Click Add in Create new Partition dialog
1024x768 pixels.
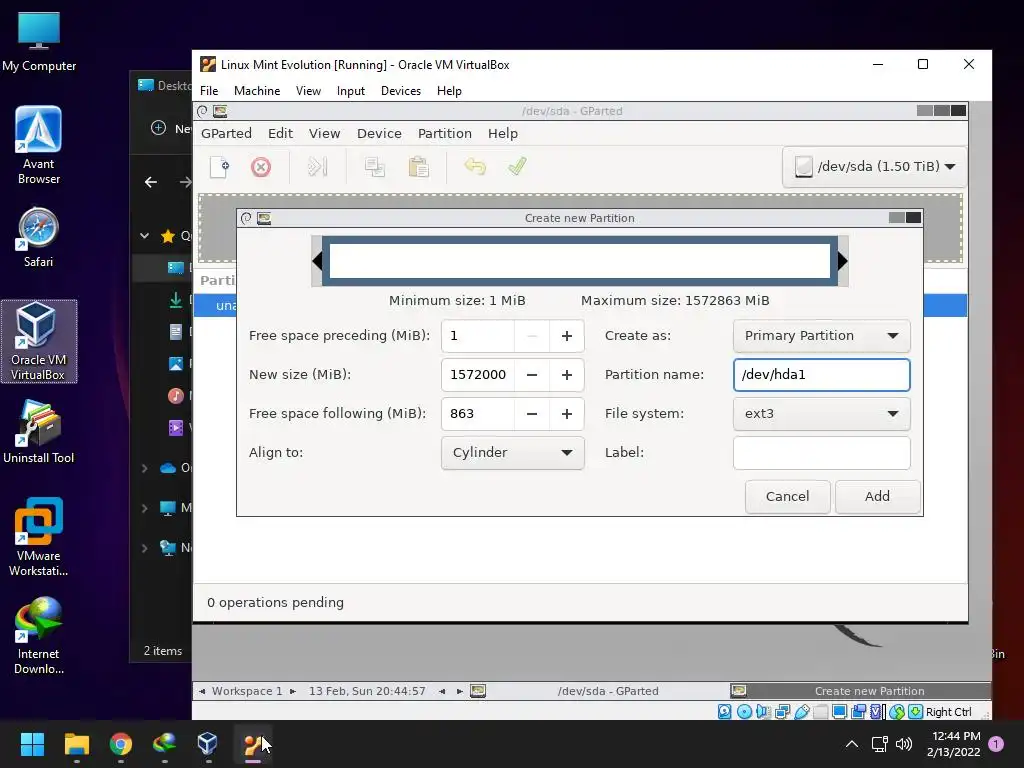pos(877,496)
